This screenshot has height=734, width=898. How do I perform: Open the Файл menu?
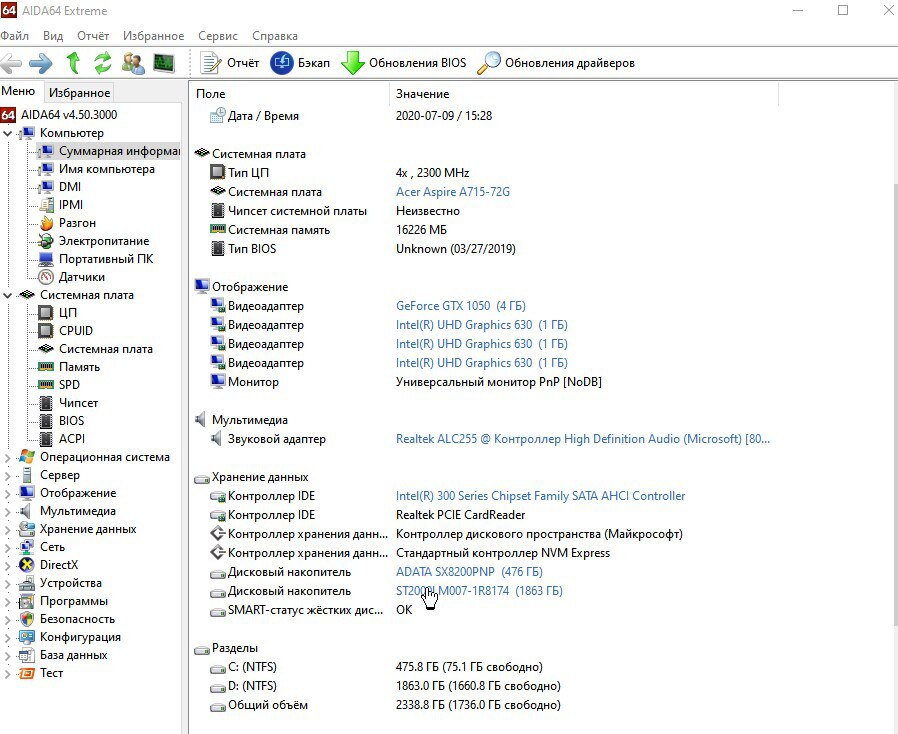tap(15, 35)
